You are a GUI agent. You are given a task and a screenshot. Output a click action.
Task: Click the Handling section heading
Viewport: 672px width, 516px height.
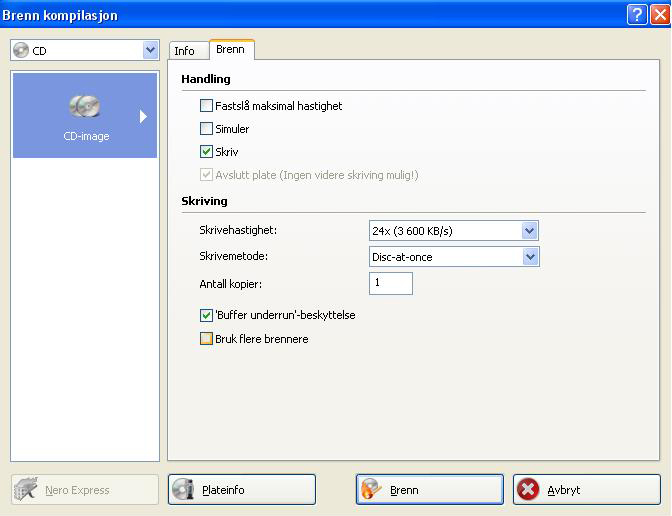[206, 79]
